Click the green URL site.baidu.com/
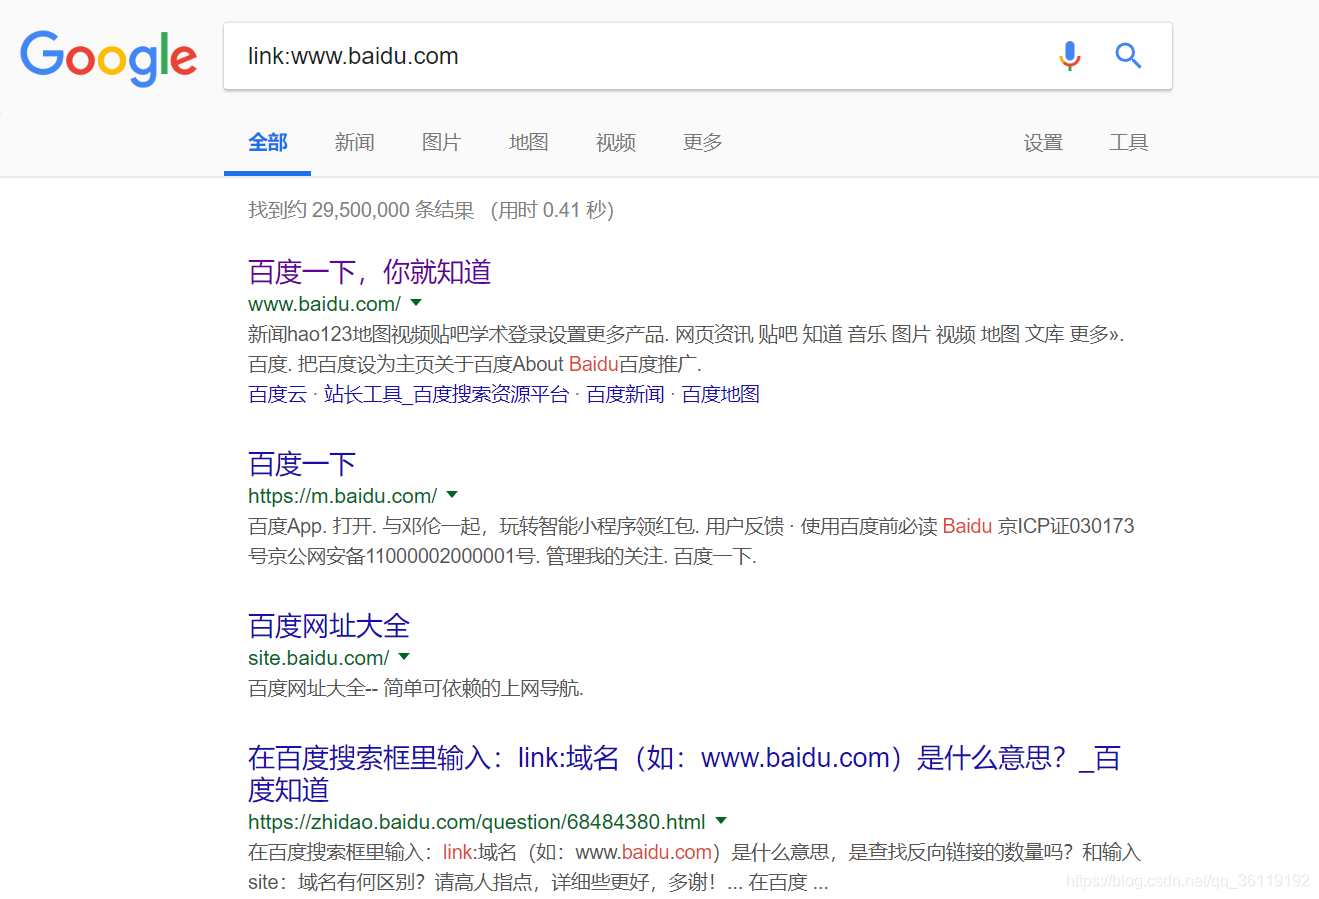This screenshot has height=899, width=1319. [318, 658]
